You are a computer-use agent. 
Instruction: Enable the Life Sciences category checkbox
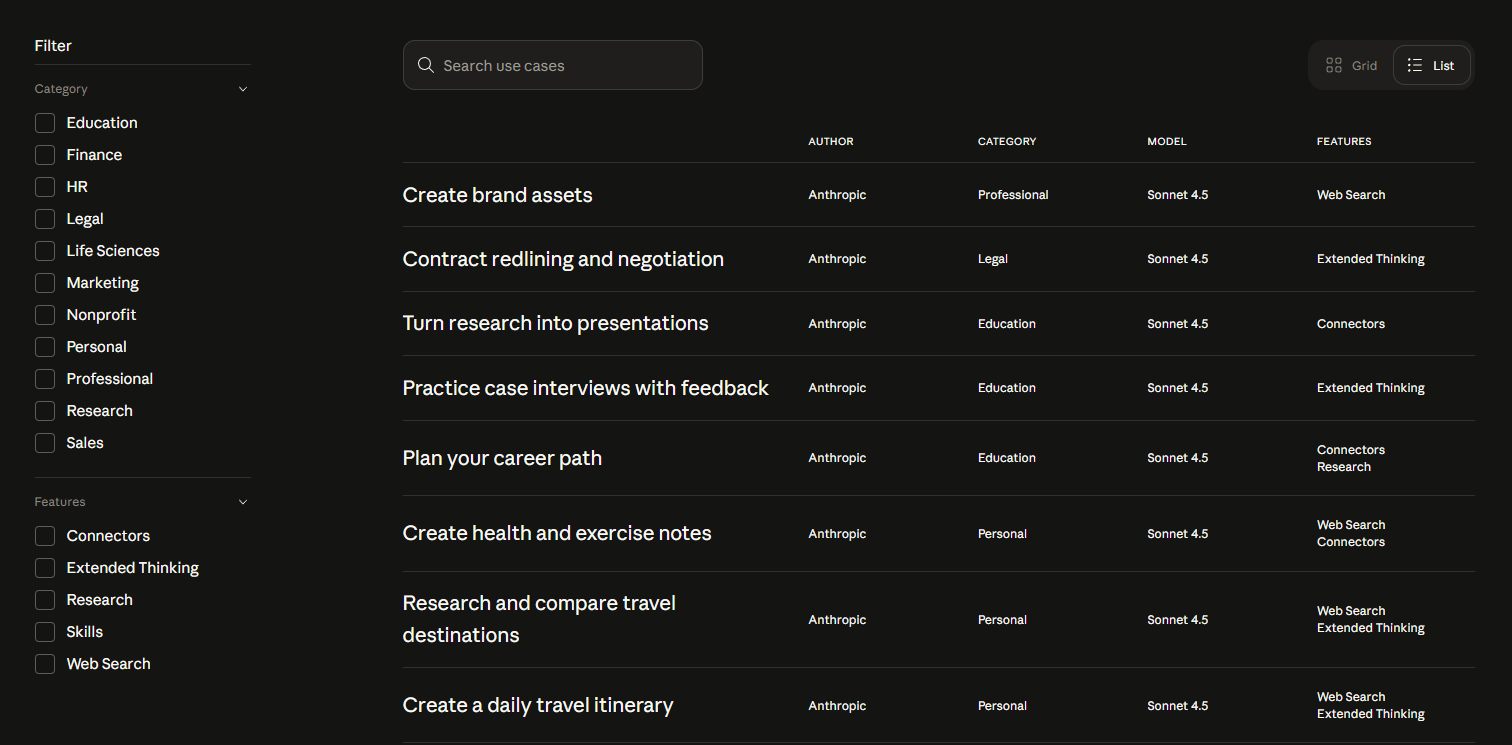coord(45,251)
